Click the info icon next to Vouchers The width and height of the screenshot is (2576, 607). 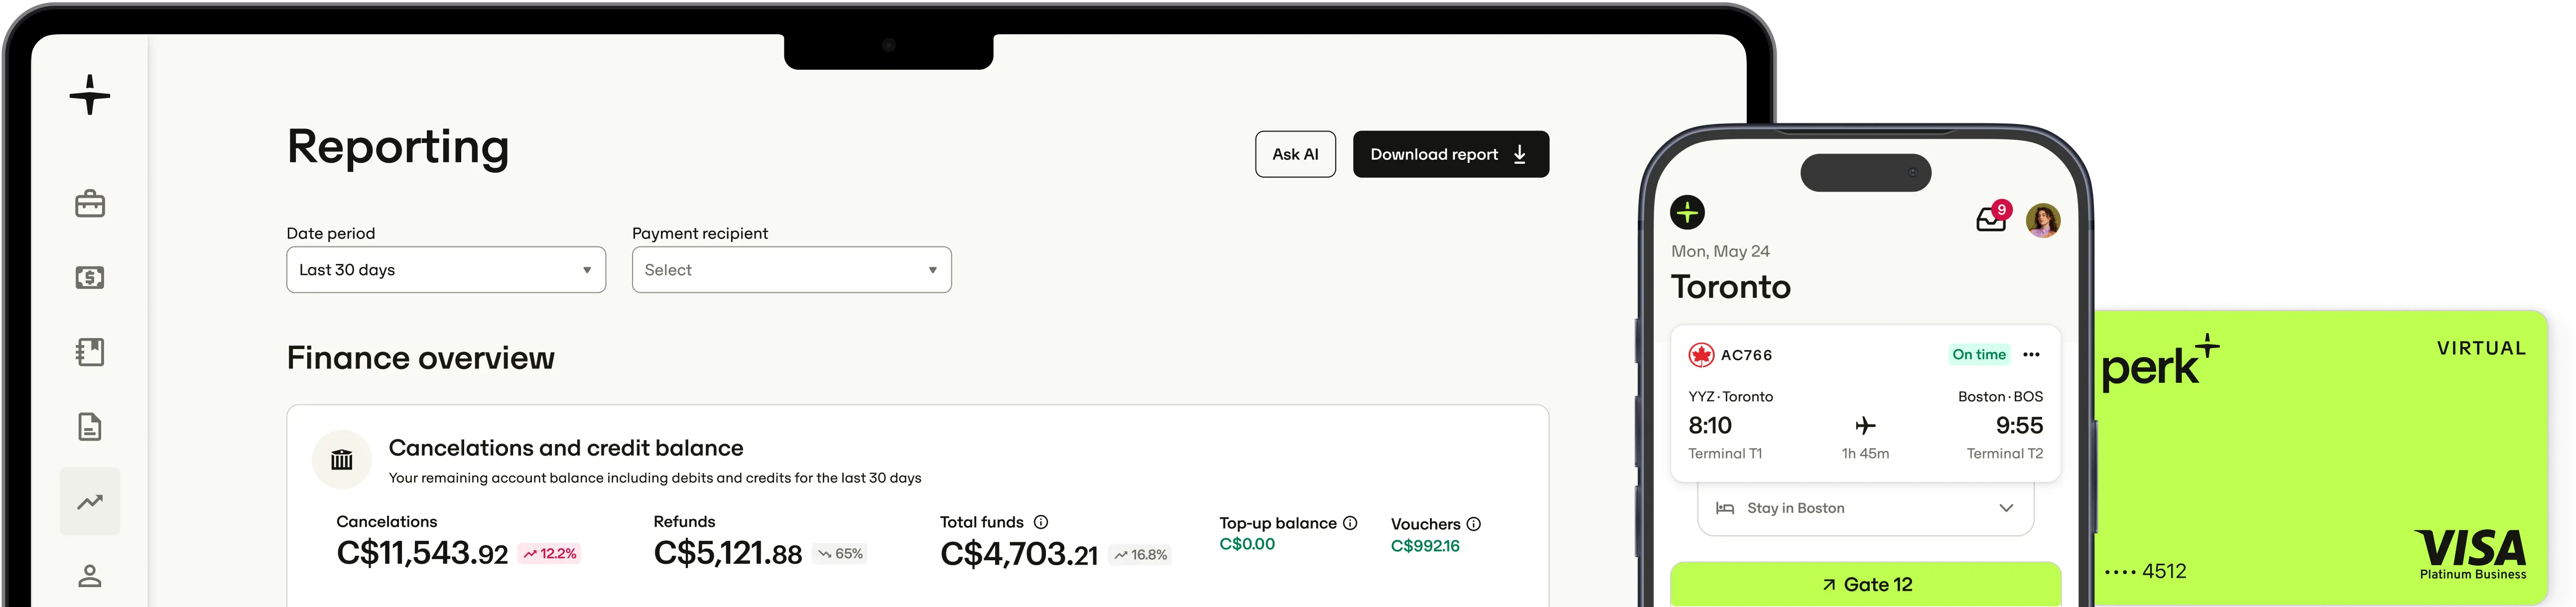[1474, 524]
